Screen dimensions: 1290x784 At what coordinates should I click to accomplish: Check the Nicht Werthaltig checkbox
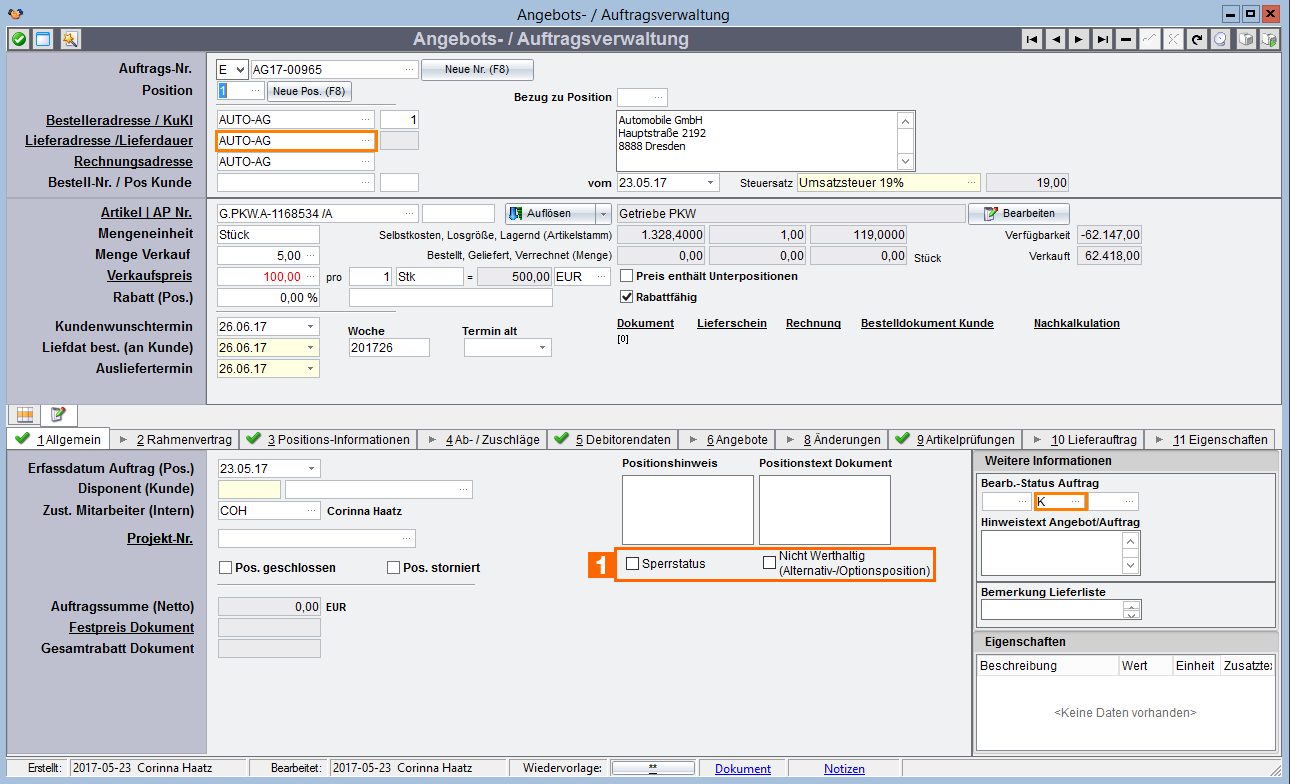click(x=769, y=563)
